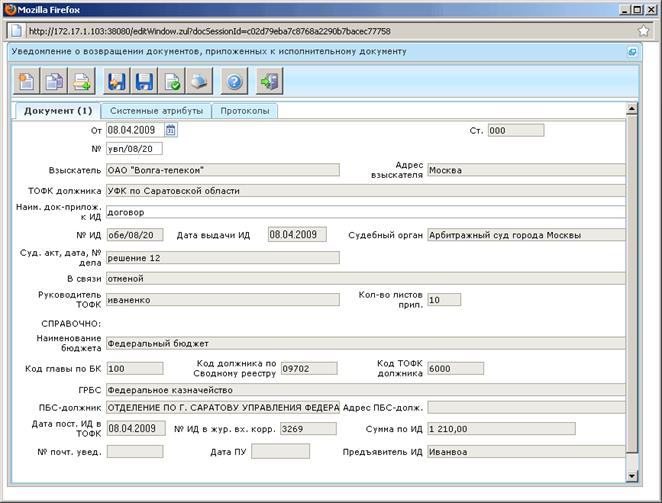Click the save and close floppy icon
The image size is (662, 503).
coord(117,81)
